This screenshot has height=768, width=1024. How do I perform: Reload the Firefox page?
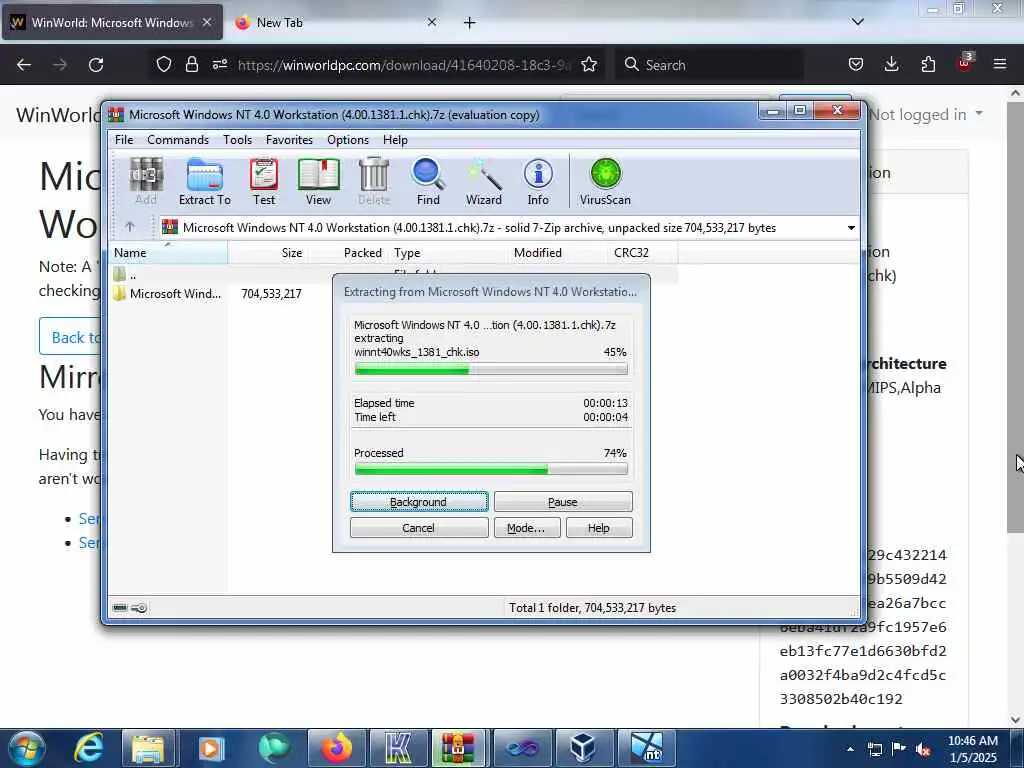(x=96, y=65)
